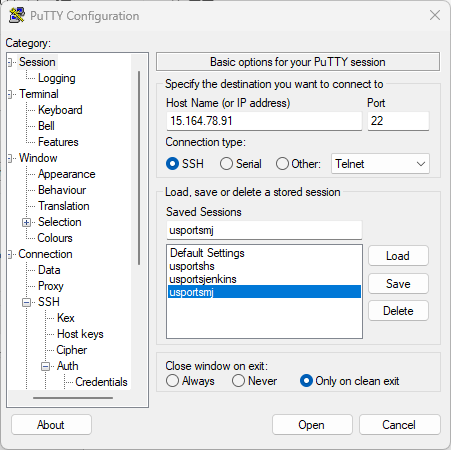Open the Translation settings category
Screen dimensions: 451x450
[64, 206]
